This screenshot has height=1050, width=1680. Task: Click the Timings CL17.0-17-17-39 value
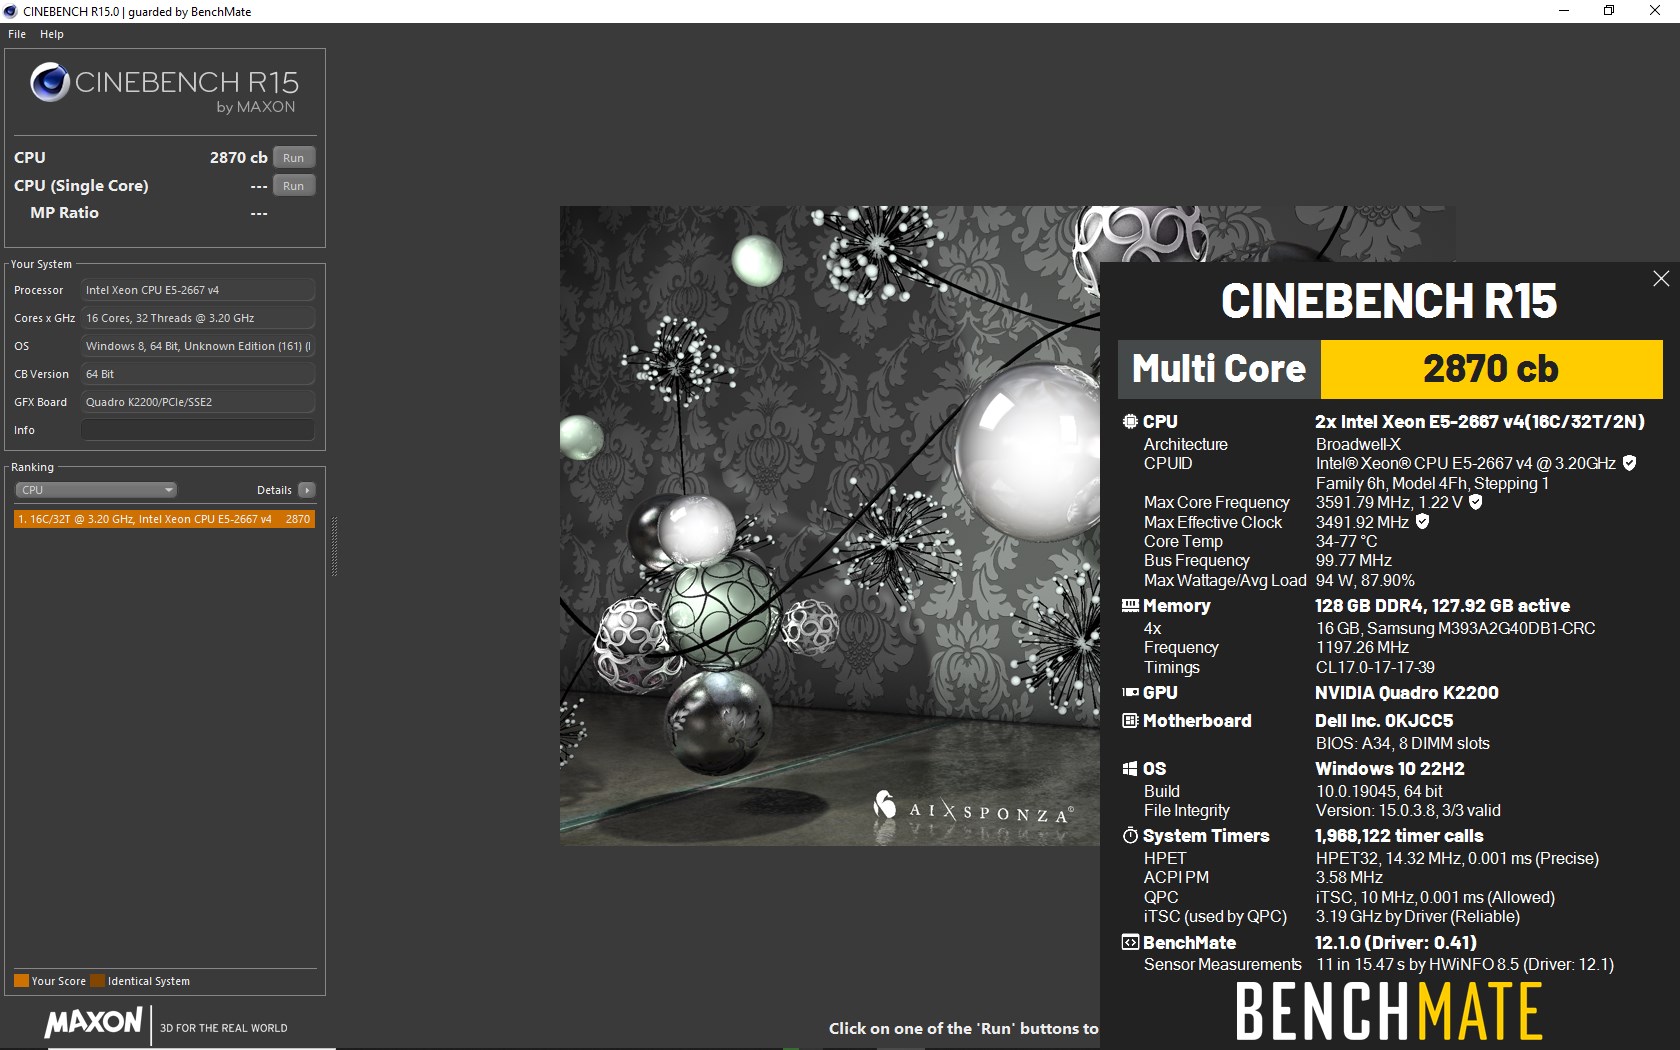tap(1375, 667)
